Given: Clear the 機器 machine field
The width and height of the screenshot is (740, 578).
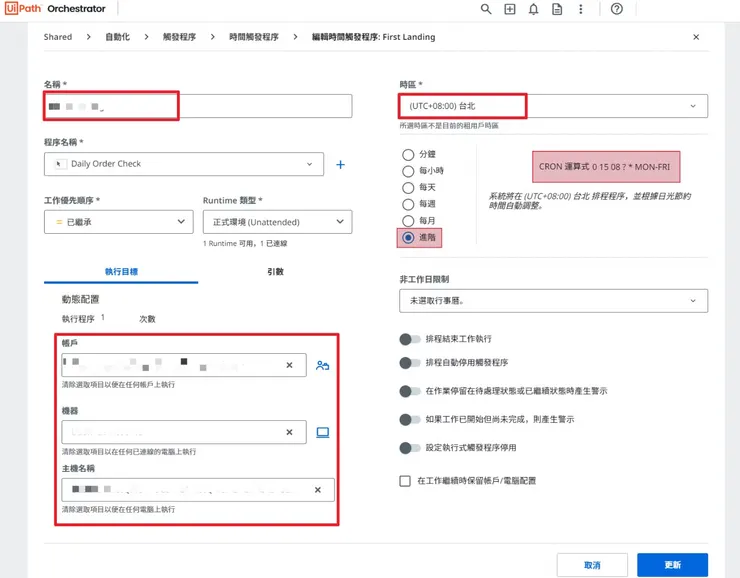Looking at the screenshot, I should 289,432.
